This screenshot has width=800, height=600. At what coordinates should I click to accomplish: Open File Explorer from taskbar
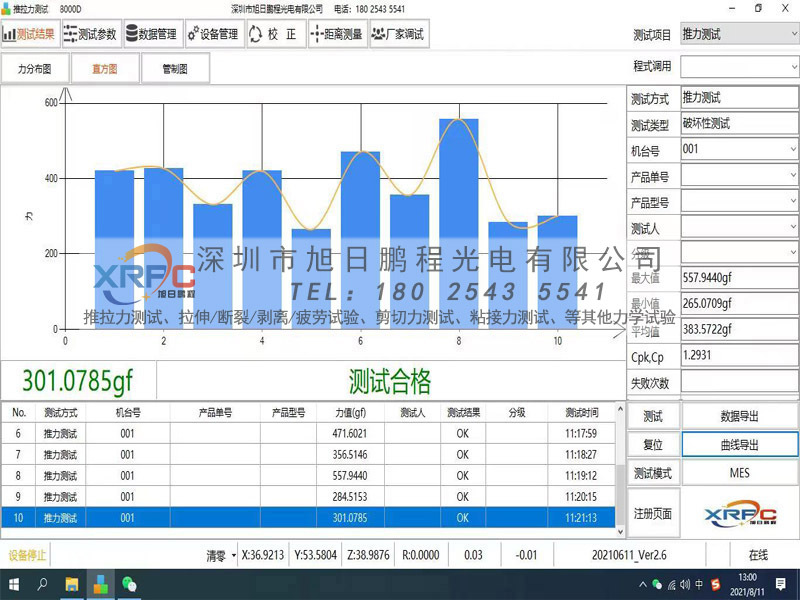[x=72, y=584]
